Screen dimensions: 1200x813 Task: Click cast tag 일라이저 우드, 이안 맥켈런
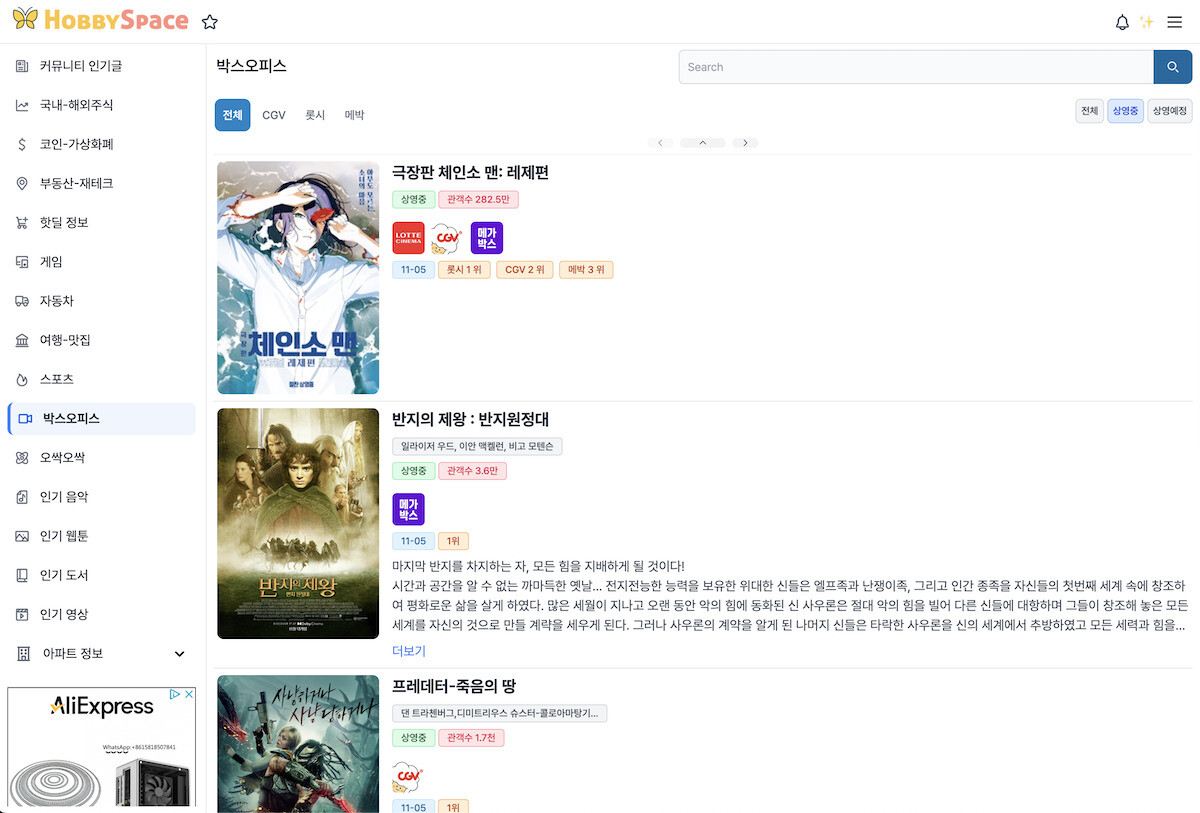[477, 446]
